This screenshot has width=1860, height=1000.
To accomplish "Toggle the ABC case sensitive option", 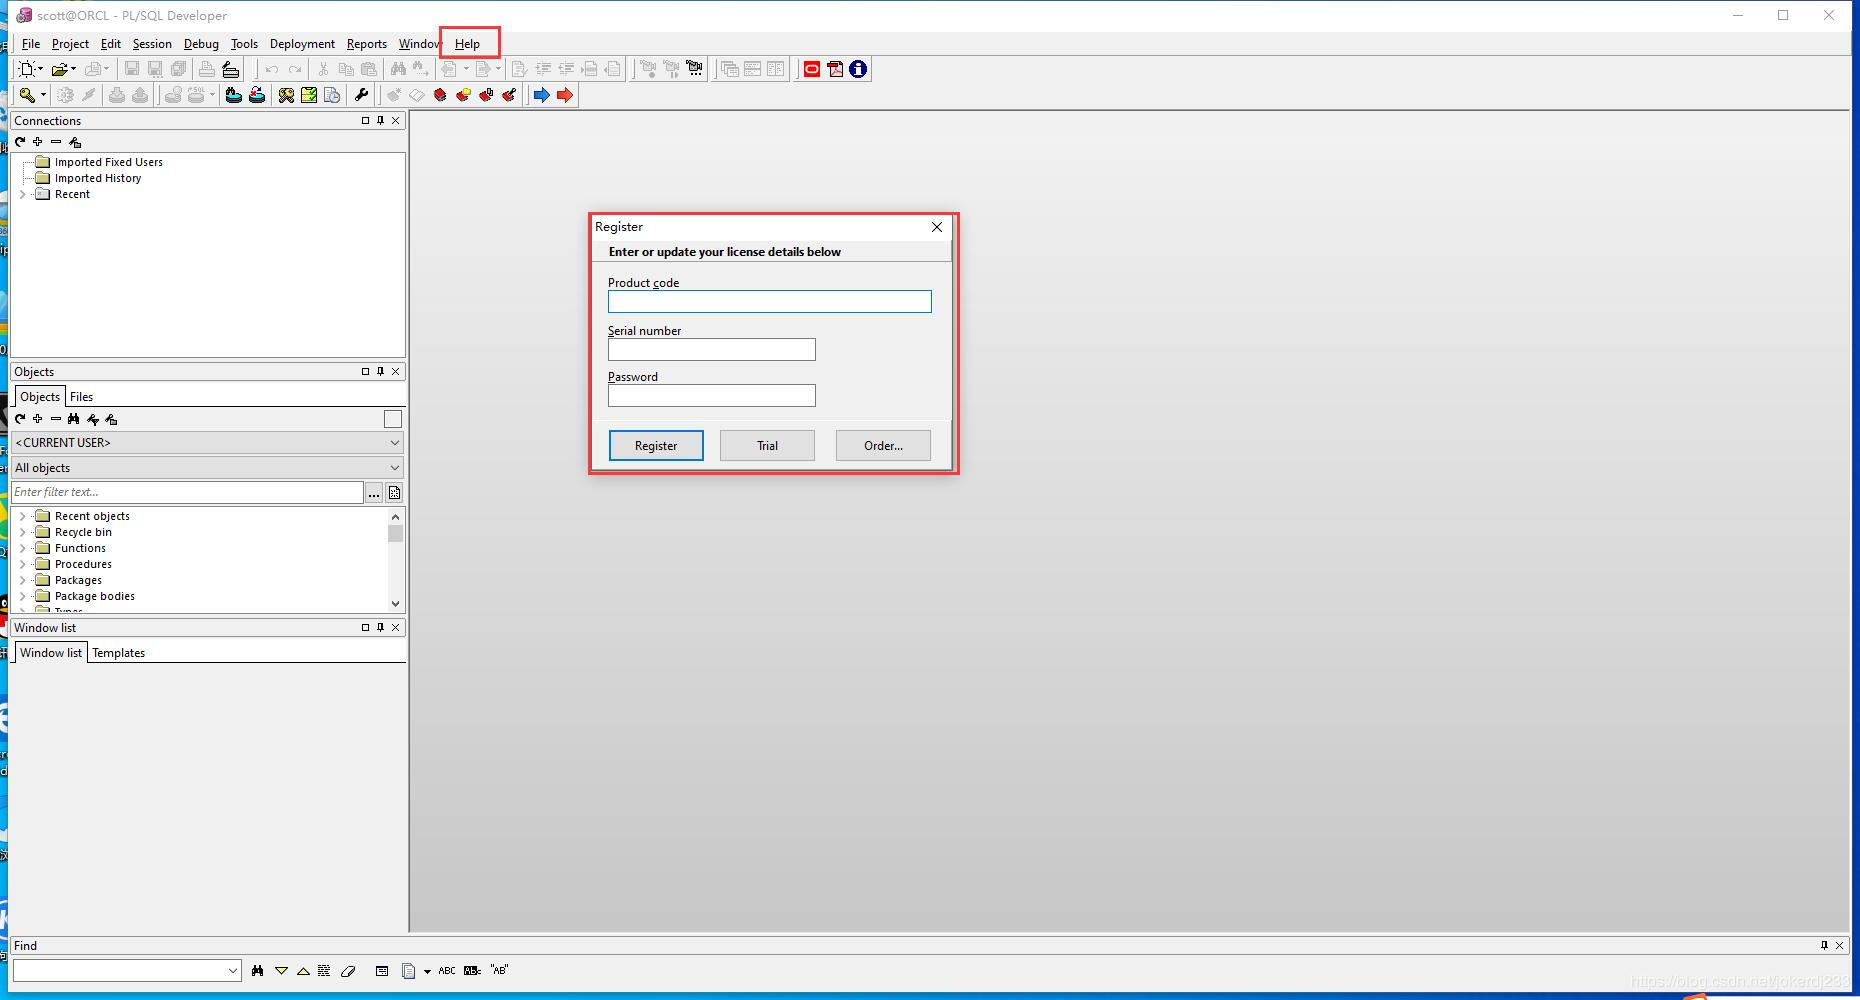I will click(447, 970).
